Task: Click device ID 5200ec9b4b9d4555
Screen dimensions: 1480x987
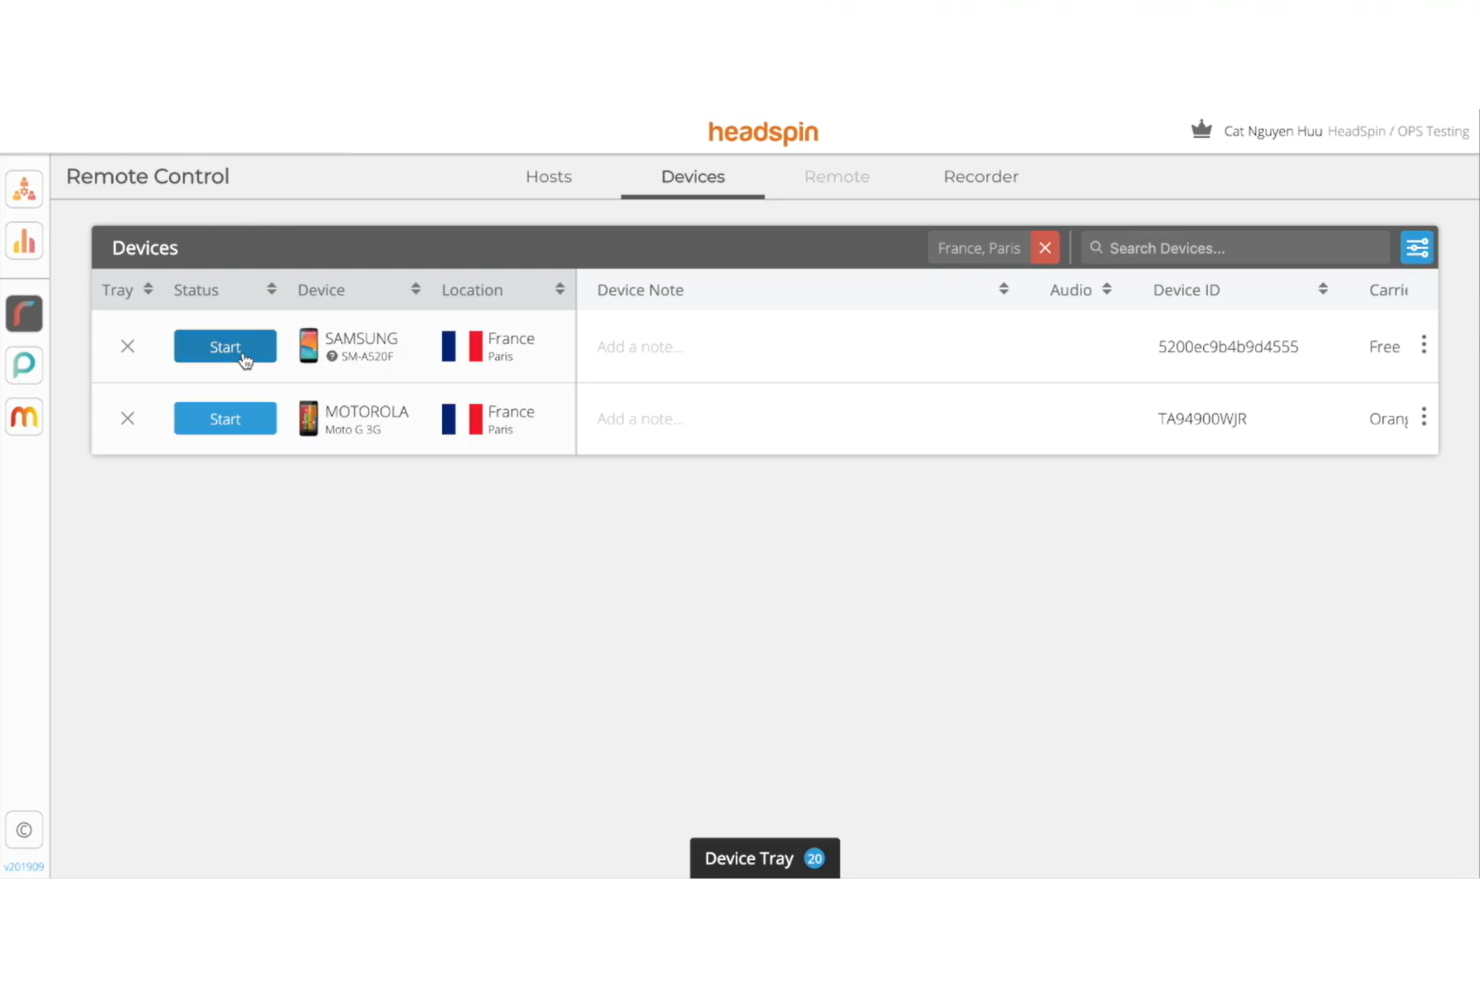Action: [1228, 347]
